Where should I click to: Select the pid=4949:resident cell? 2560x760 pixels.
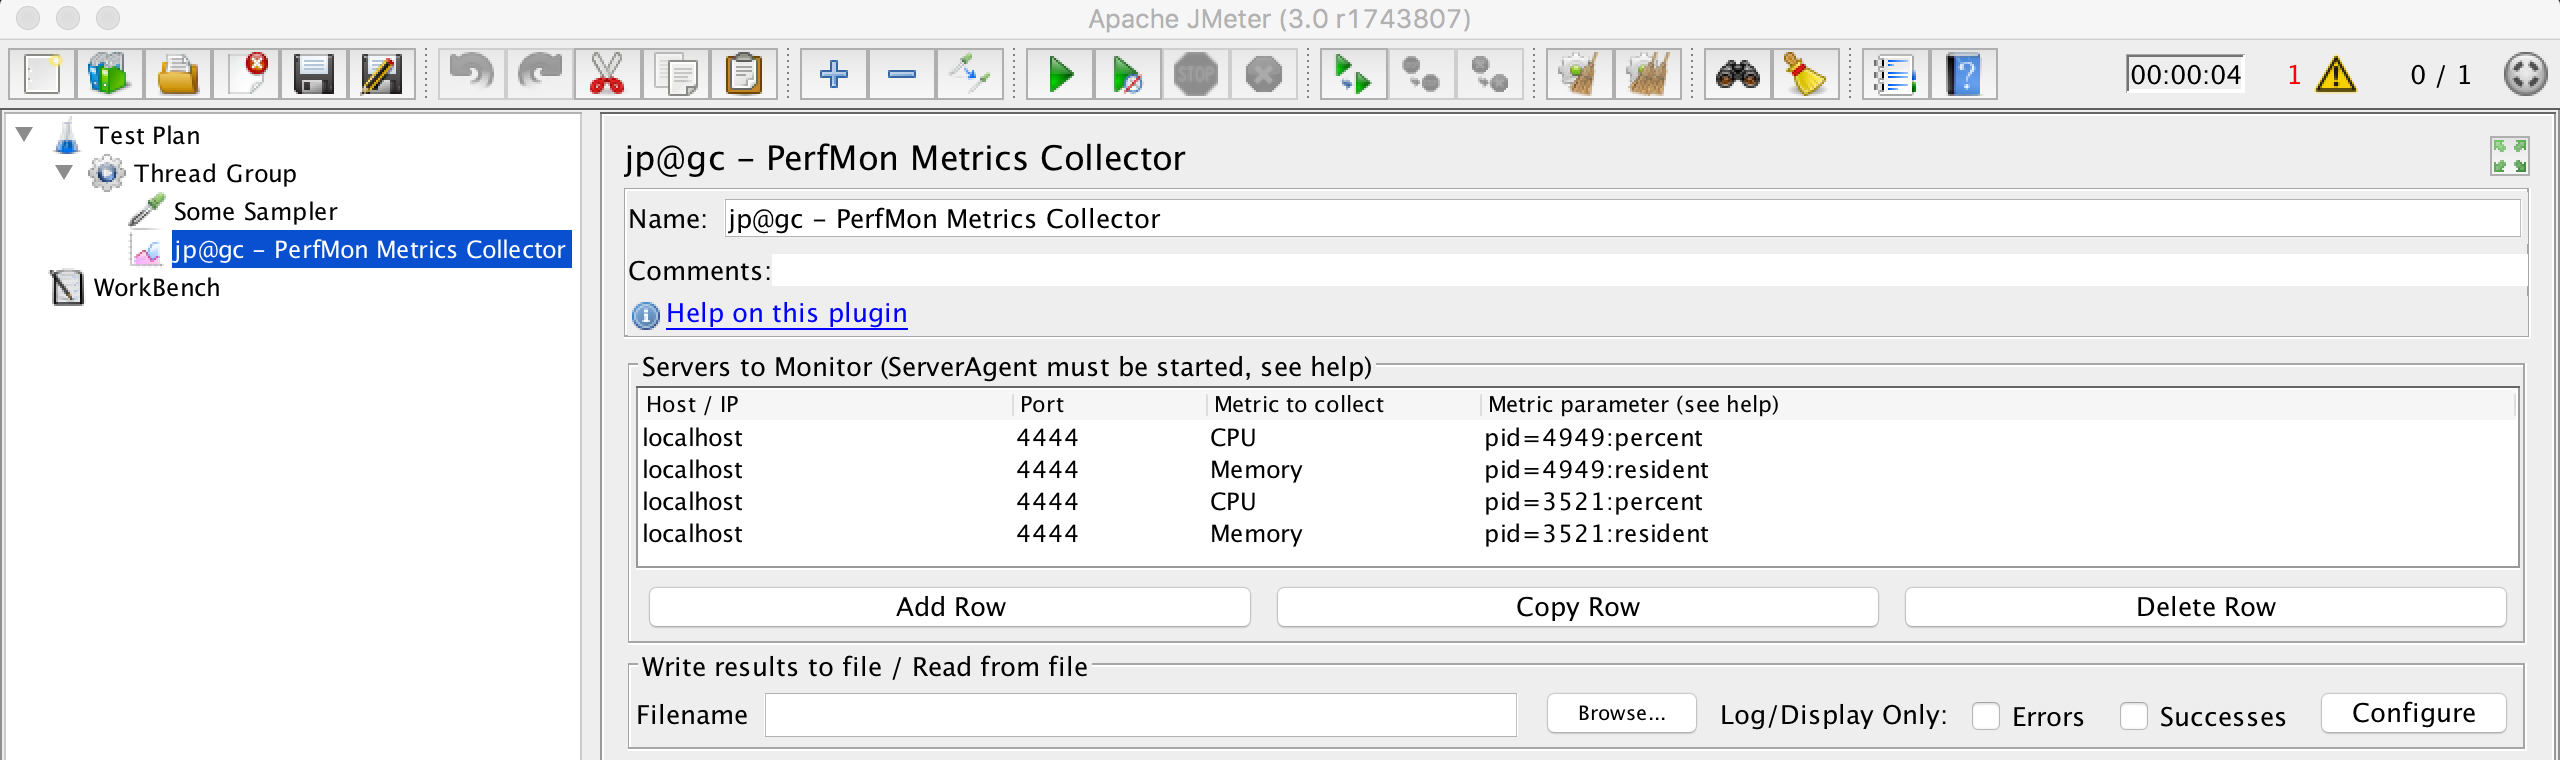[x=1997, y=469]
